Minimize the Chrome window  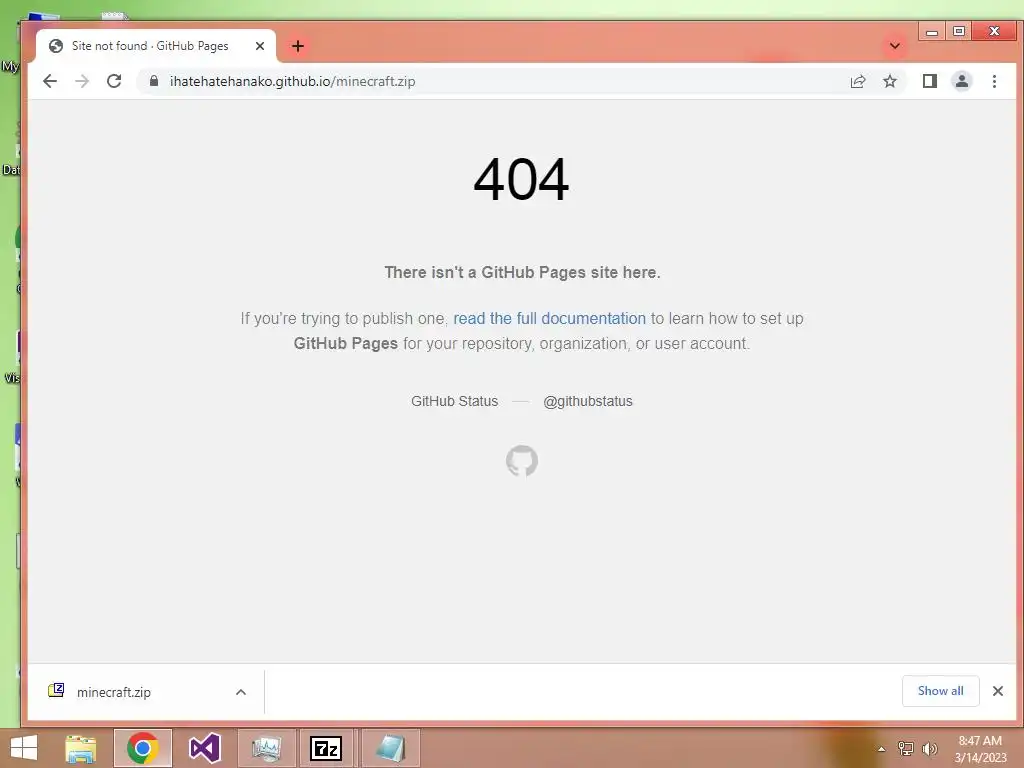click(932, 31)
